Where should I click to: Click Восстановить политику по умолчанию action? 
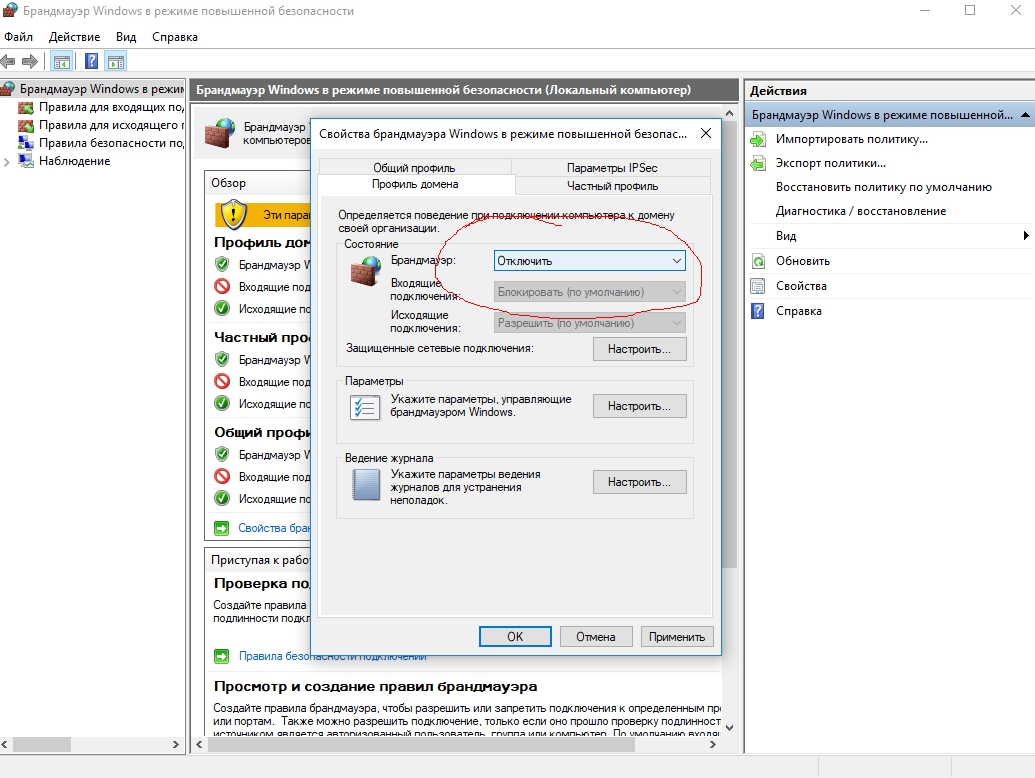pyautogui.click(x=884, y=187)
